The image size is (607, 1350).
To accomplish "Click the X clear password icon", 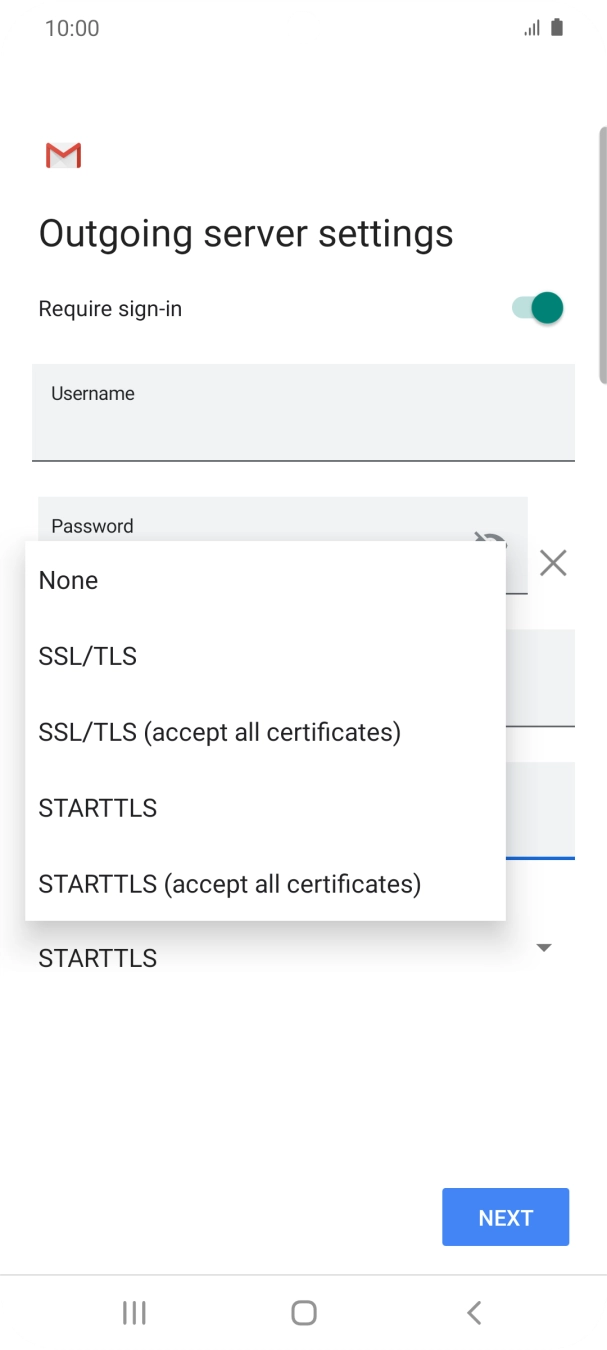I will pos(553,563).
